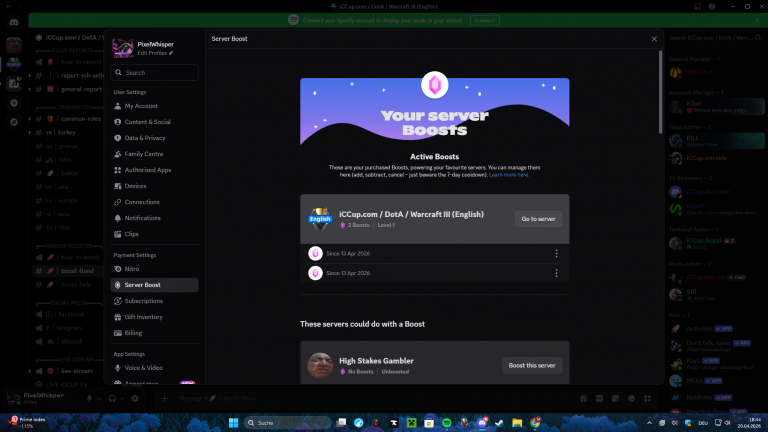The image size is (768, 432).
Task: Open Clips settings
Action: click(x=154, y=234)
